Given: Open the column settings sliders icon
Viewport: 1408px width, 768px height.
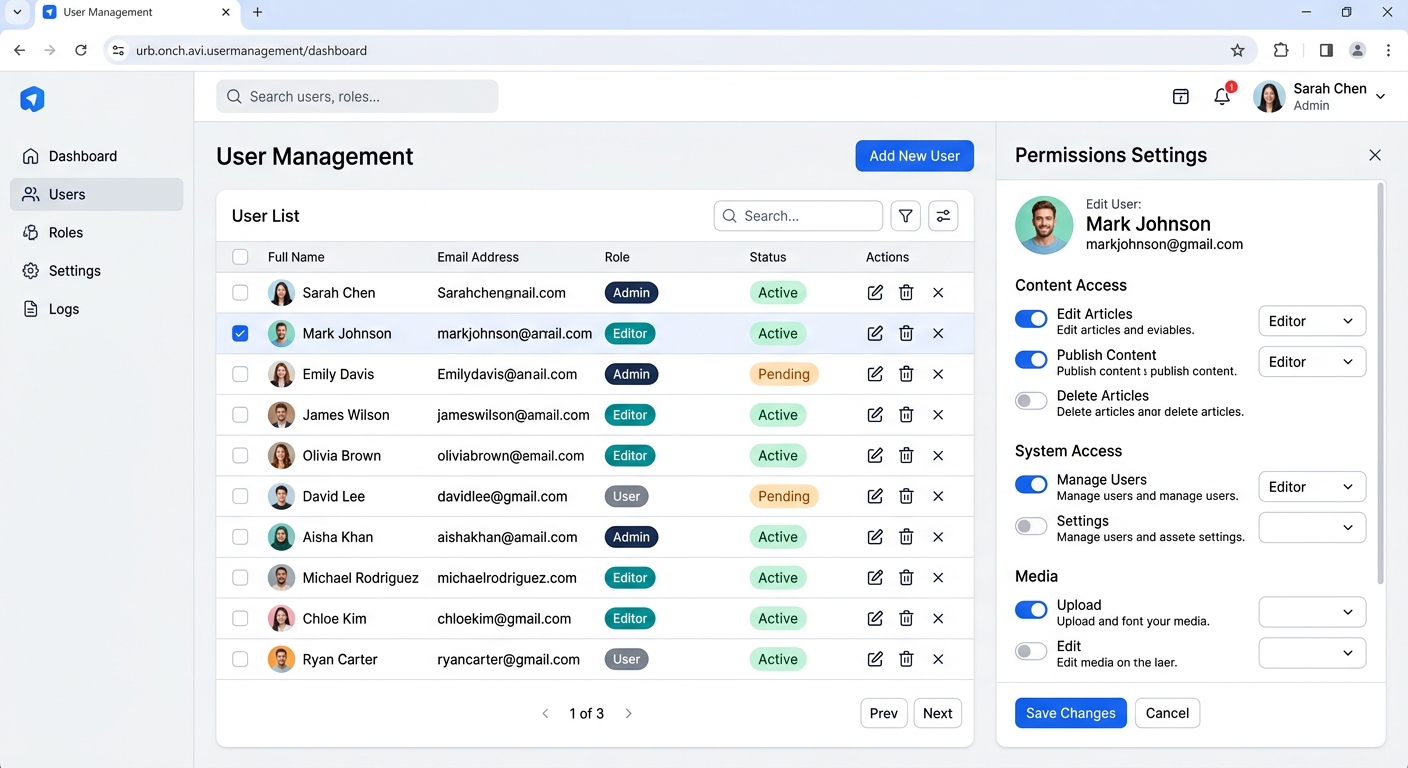Looking at the screenshot, I should coord(943,216).
